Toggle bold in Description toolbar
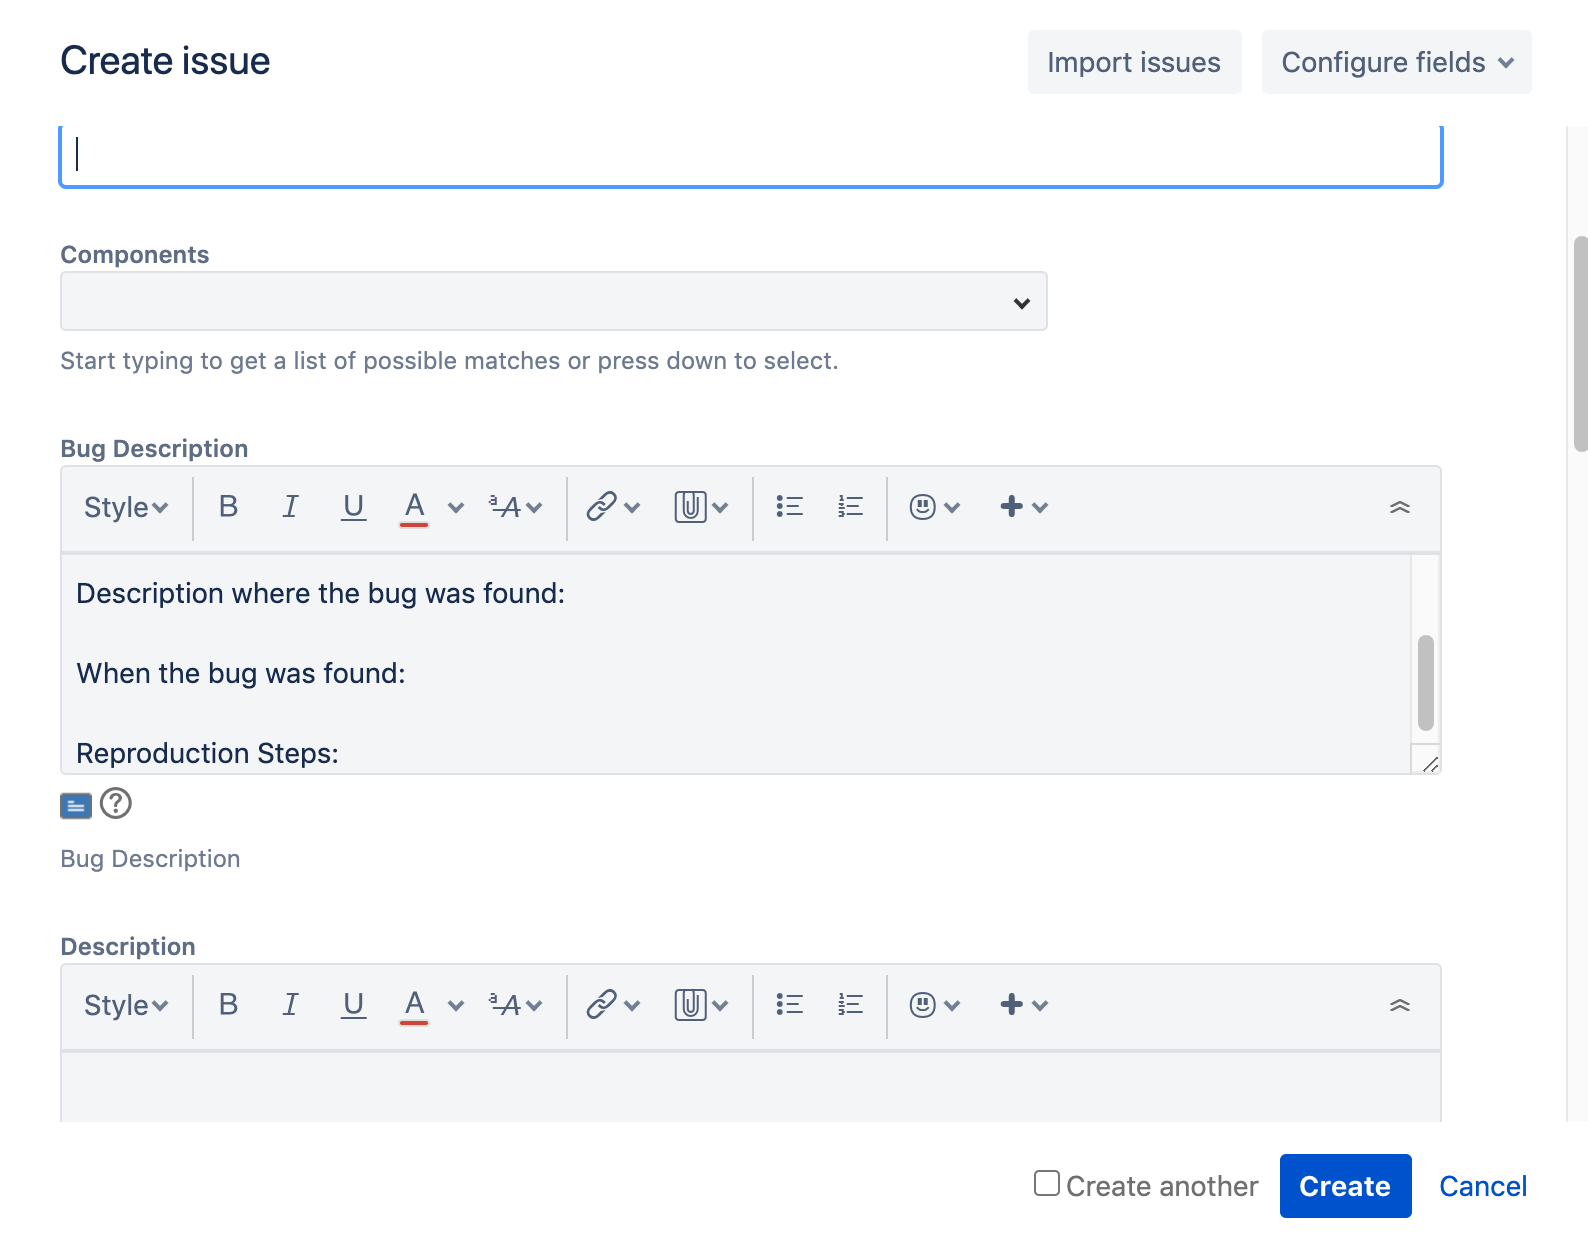This screenshot has height=1246, width=1588. tap(228, 1005)
